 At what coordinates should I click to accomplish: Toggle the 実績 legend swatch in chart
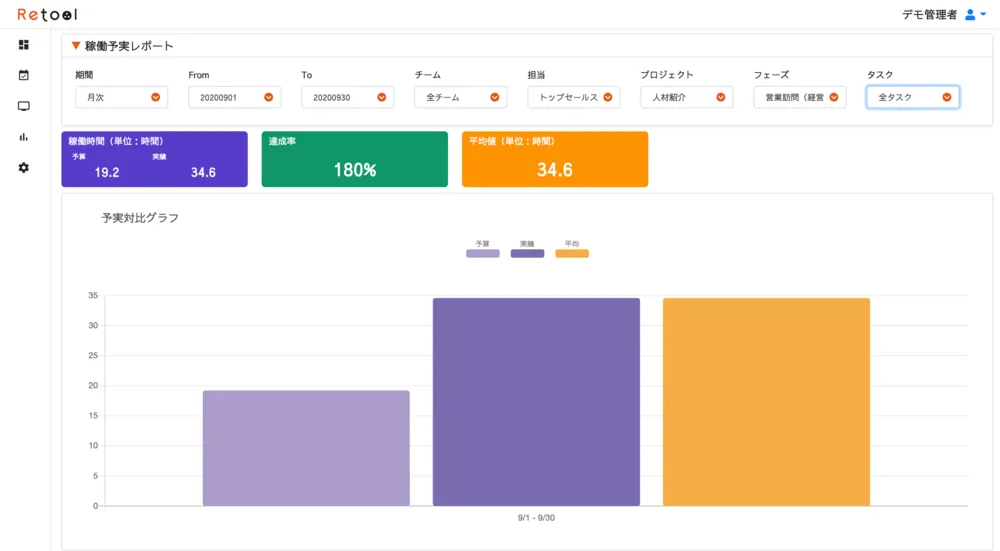coord(527,253)
